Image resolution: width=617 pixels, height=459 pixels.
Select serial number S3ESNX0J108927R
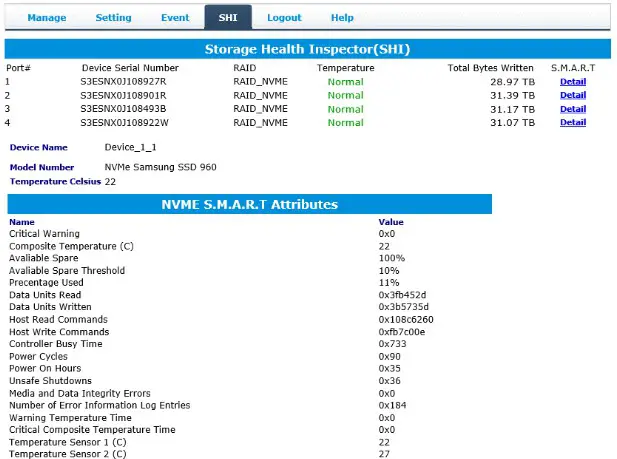124,82
